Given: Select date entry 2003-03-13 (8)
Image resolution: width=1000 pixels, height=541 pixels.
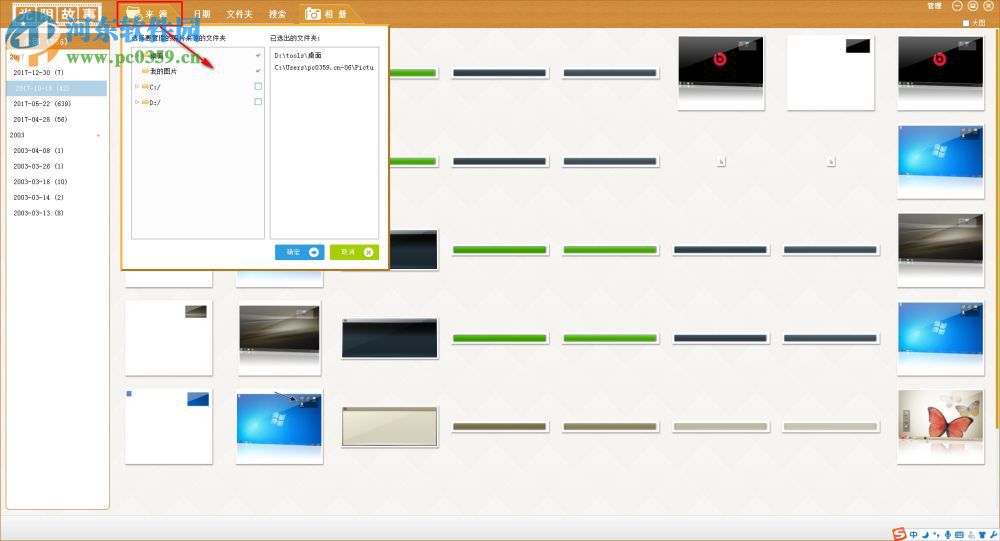Looking at the screenshot, I should click(38, 213).
